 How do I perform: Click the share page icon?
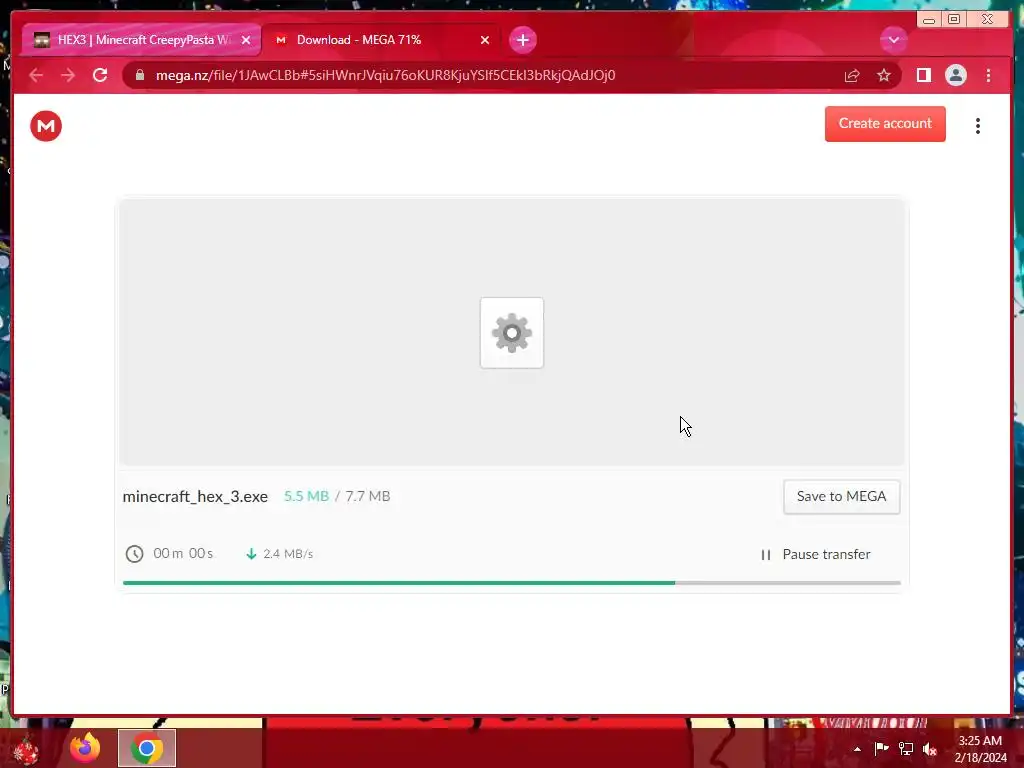point(852,76)
